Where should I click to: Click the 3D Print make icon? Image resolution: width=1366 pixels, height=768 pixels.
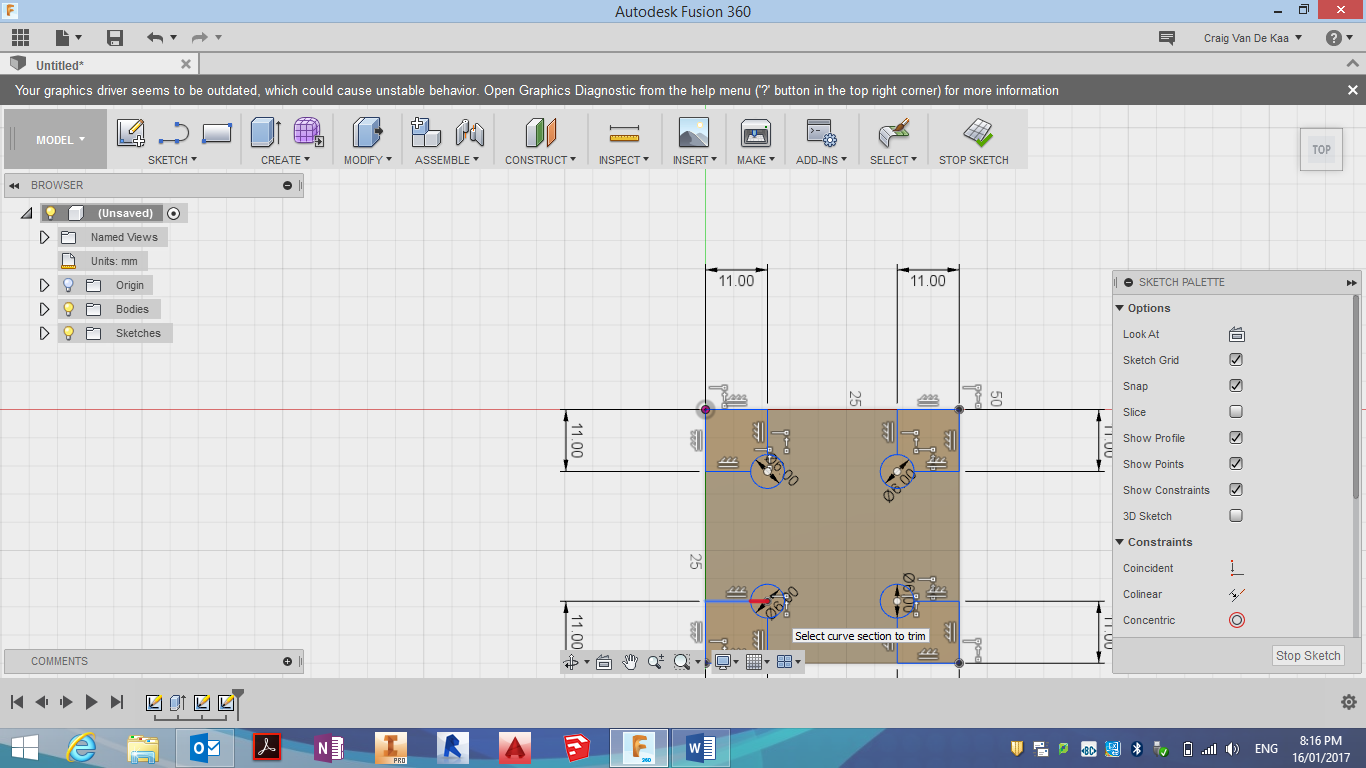pyautogui.click(x=755, y=133)
